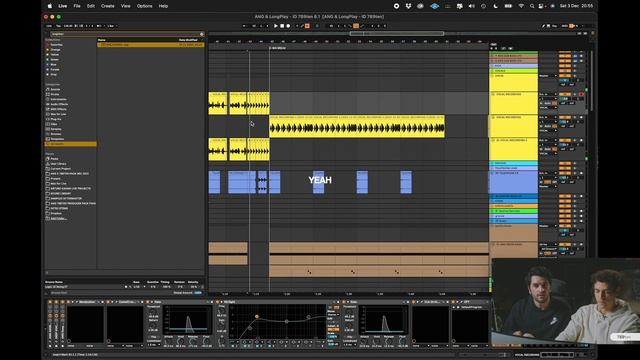Open Templates category in browser
This screenshot has width=640, height=360.
57,139
